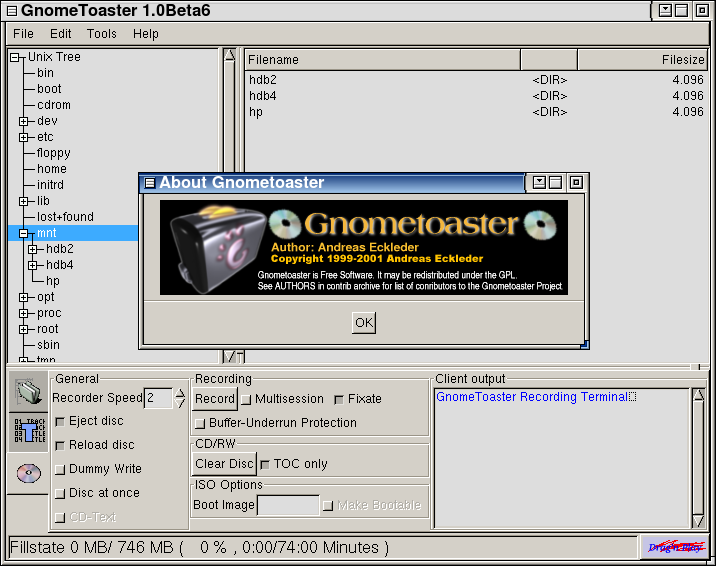Screen dimensions: 716x566
Task: Open the track title editor icon
Action: [x=29, y=431]
